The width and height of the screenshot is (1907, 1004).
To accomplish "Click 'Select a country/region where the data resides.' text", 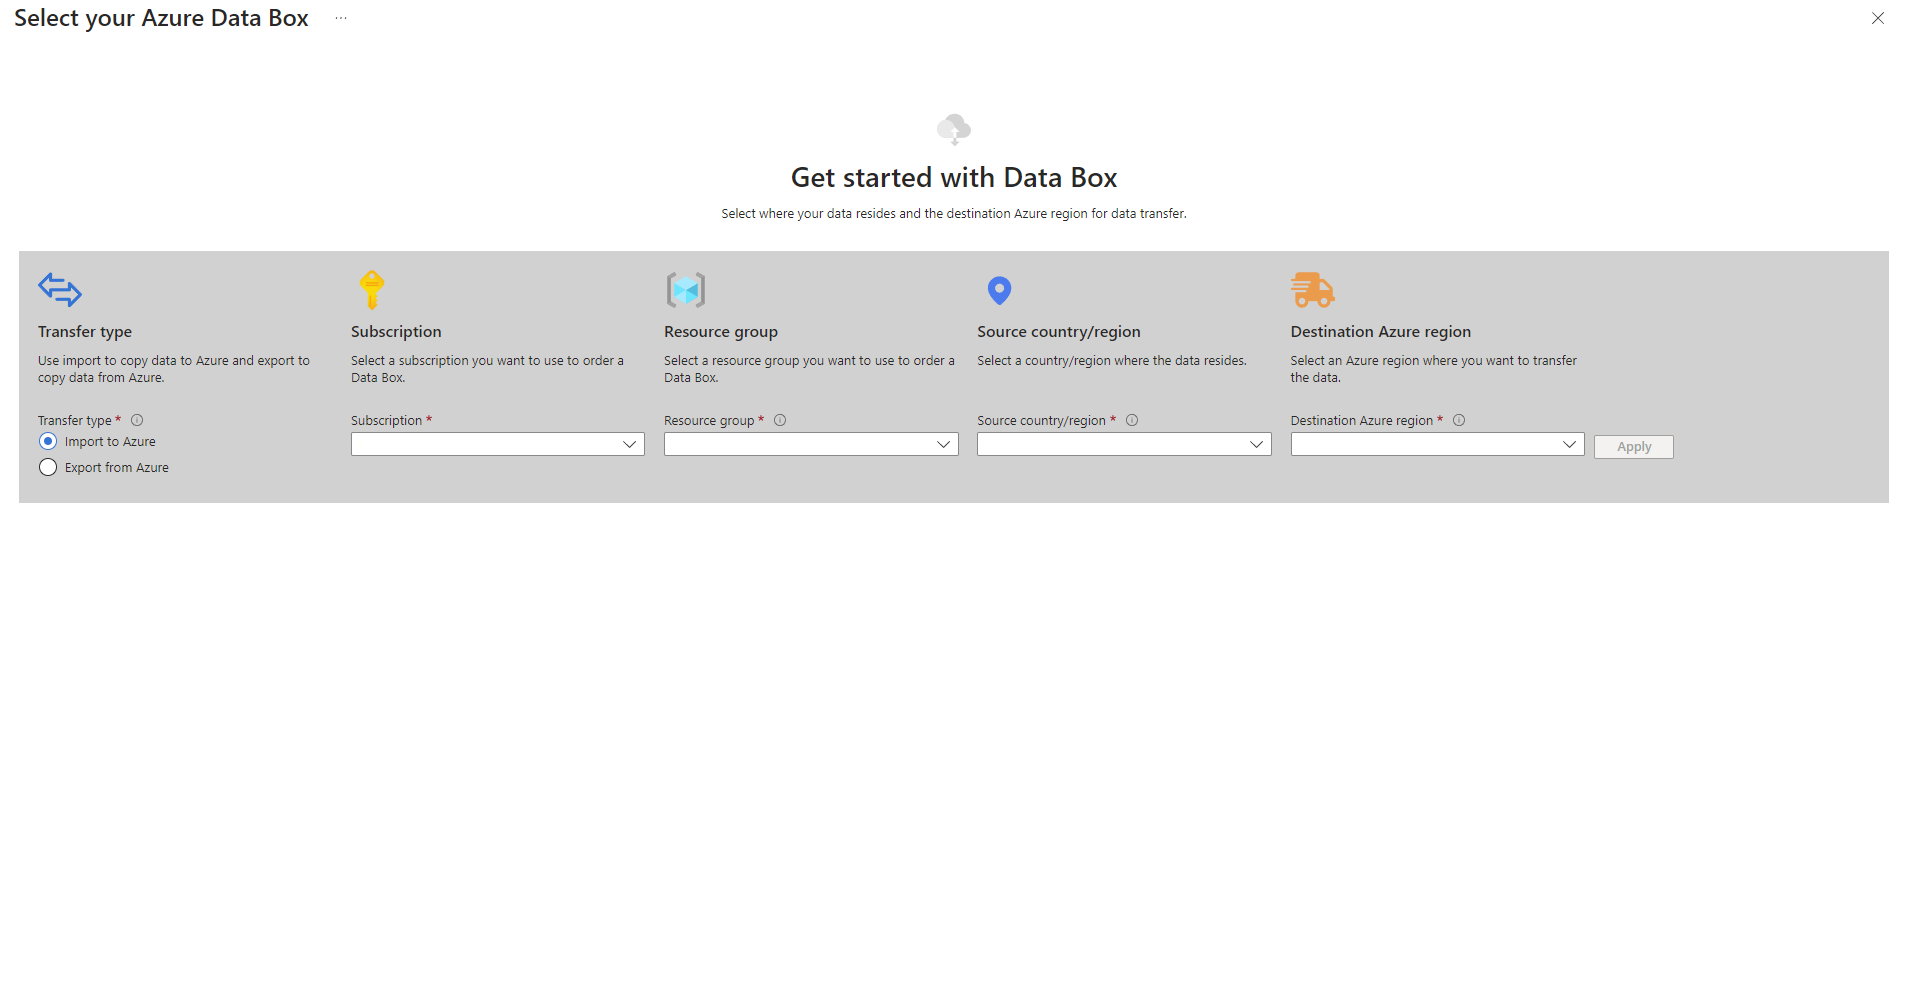I will 1112,361.
